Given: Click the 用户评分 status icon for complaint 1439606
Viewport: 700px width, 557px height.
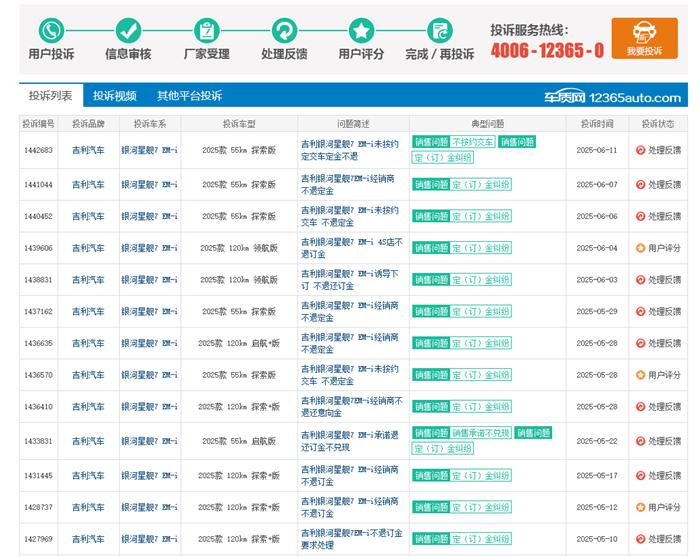Looking at the screenshot, I should (x=640, y=248).
